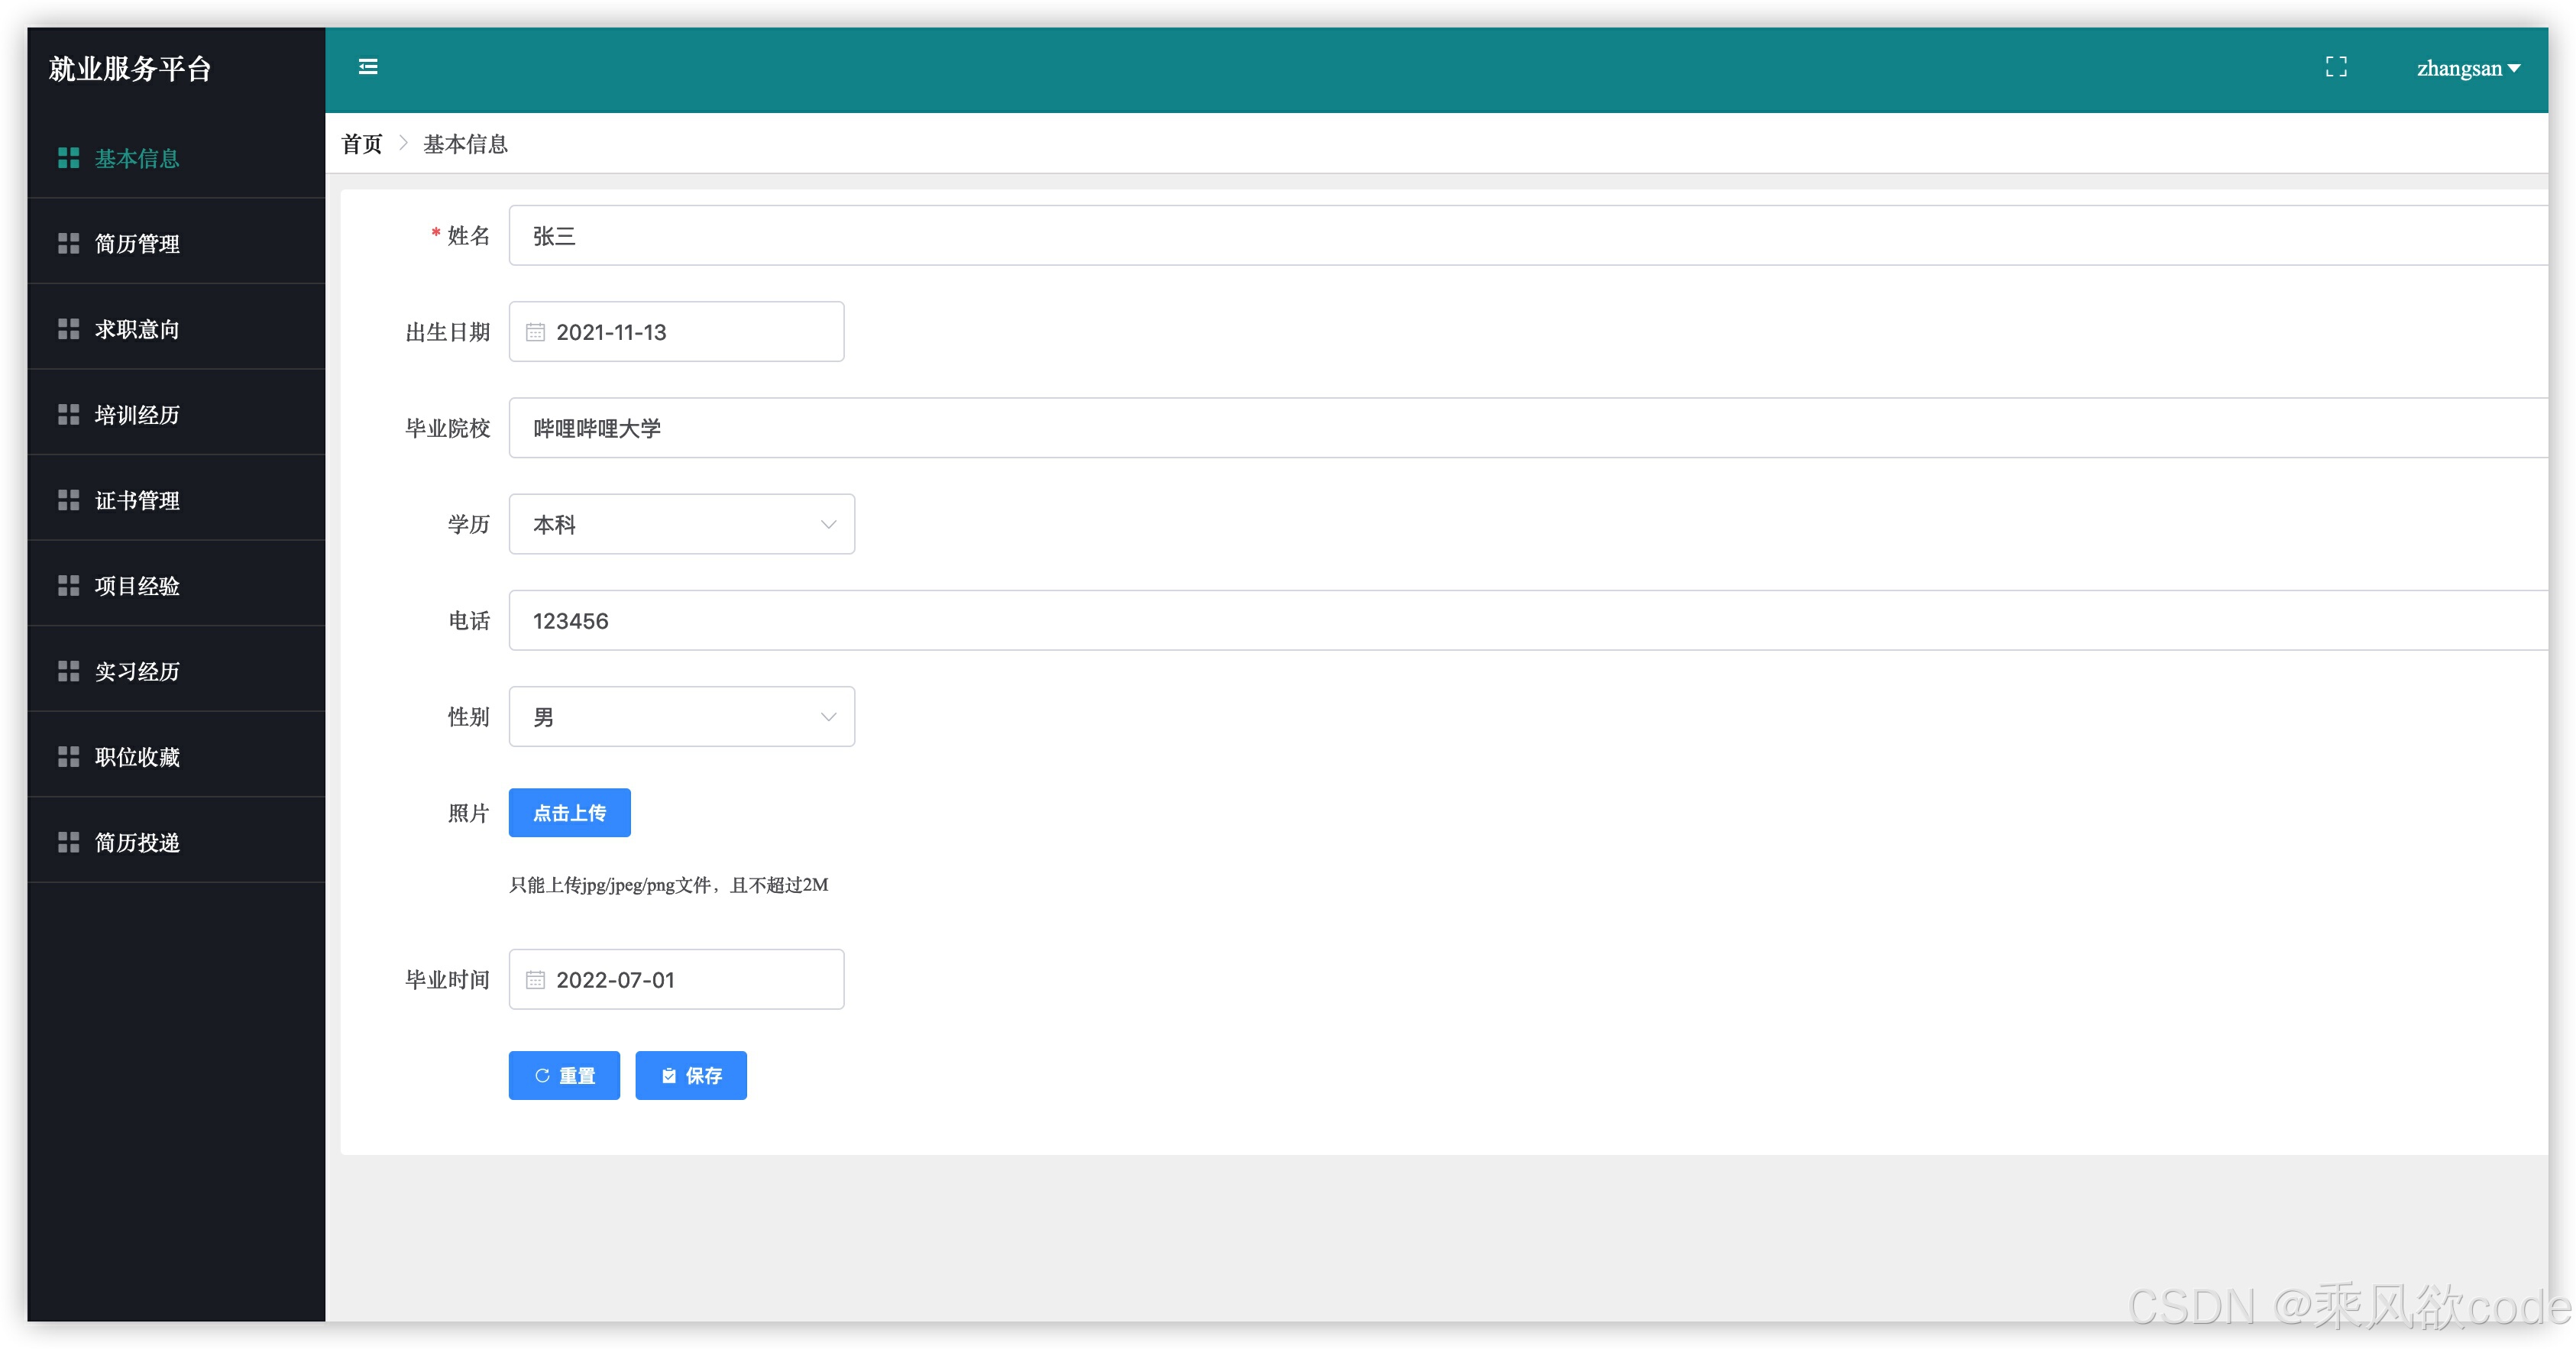Click grid icon beside 职位收藏

(68, 757)
